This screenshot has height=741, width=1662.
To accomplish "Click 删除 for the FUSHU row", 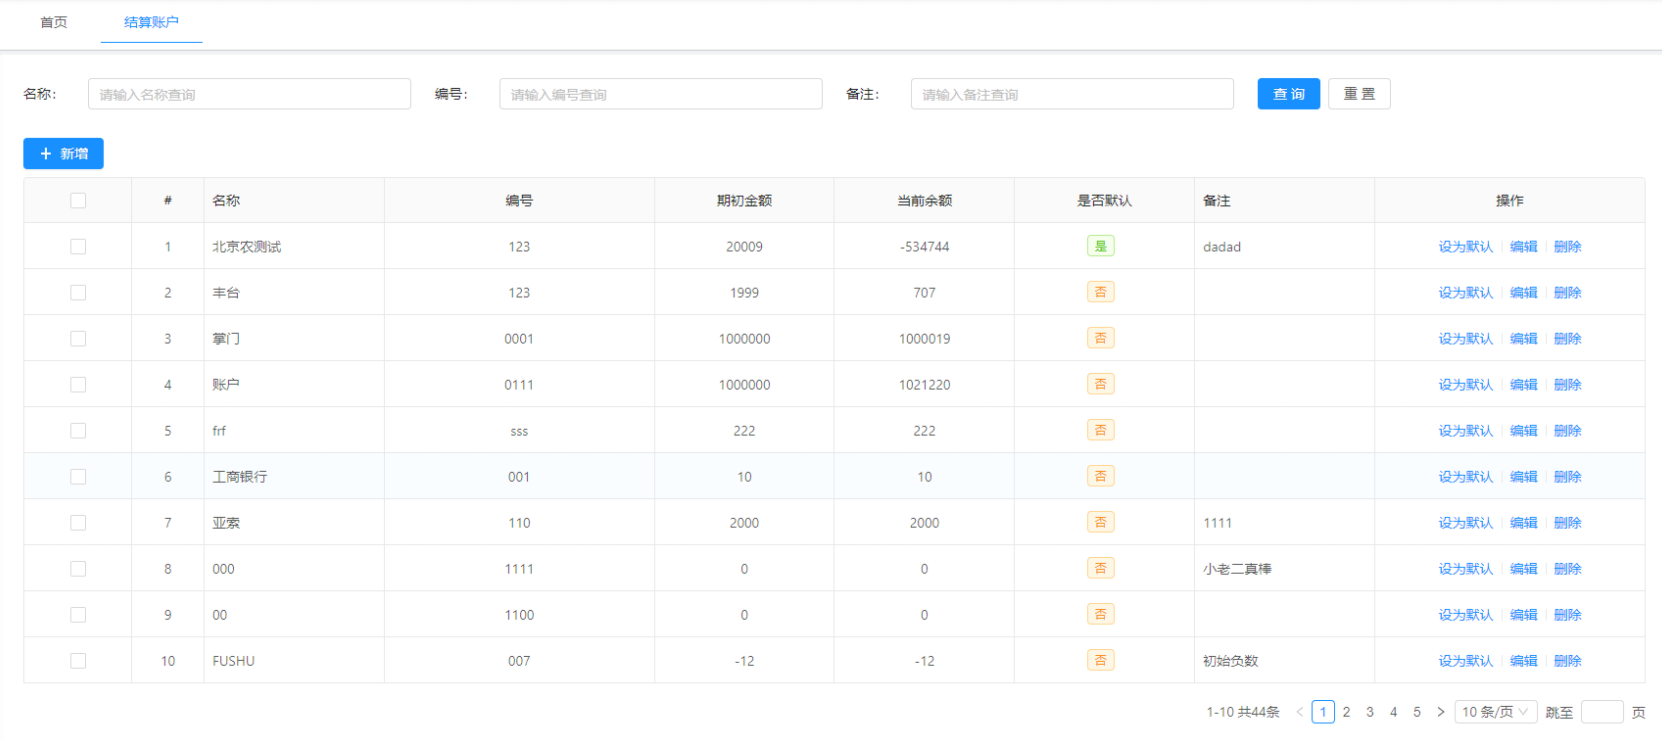I will tap(1567, 661).
